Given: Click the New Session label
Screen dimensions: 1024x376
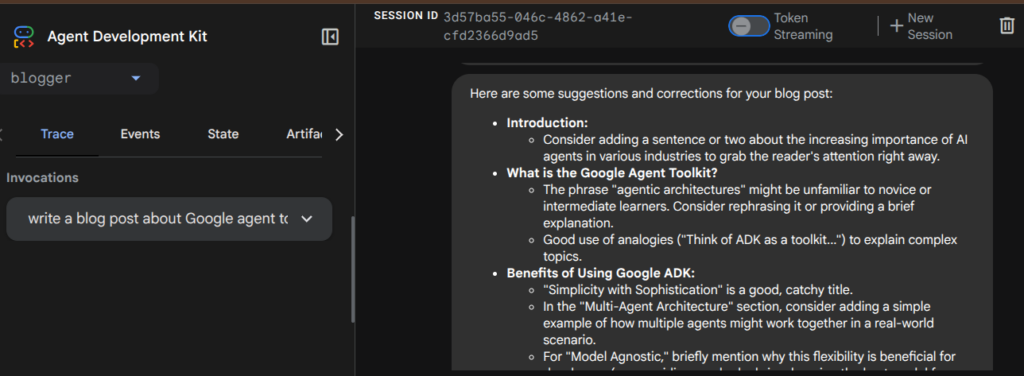Looking at the screenshot, I should [930, 26].
